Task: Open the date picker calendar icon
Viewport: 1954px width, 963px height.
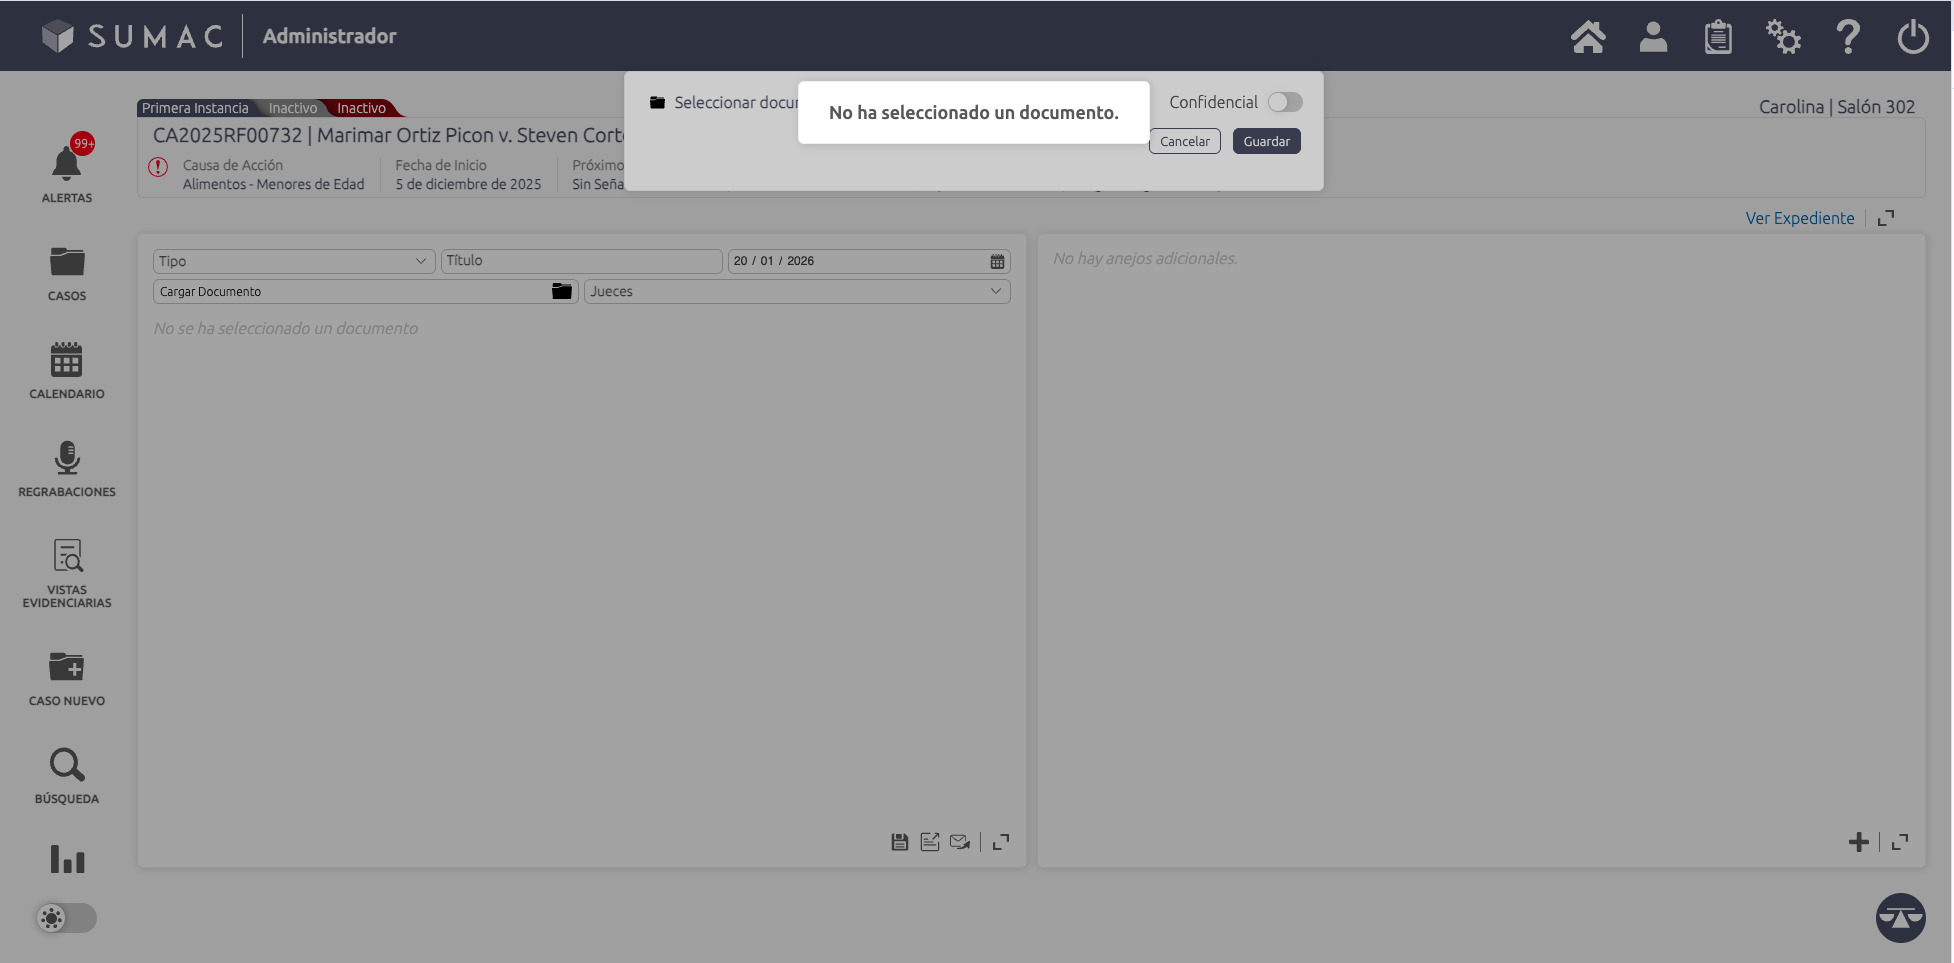Action: pyautogui.click(x=997, y=261)
